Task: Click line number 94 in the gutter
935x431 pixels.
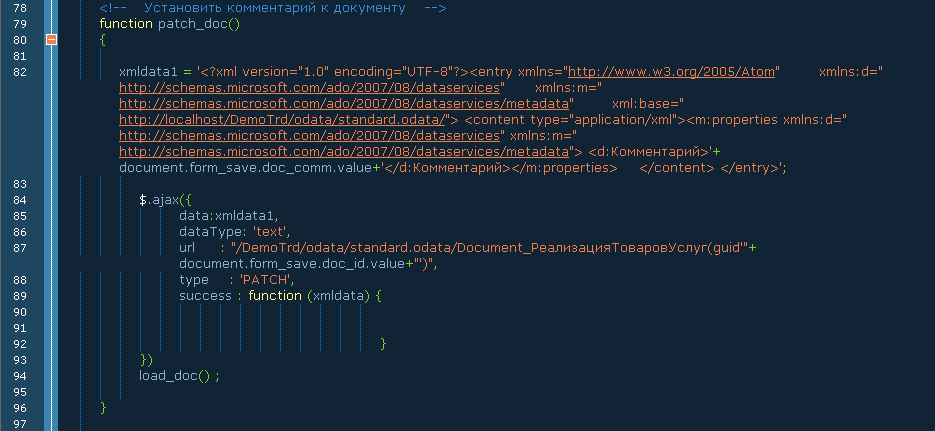Action: (20, 376)
